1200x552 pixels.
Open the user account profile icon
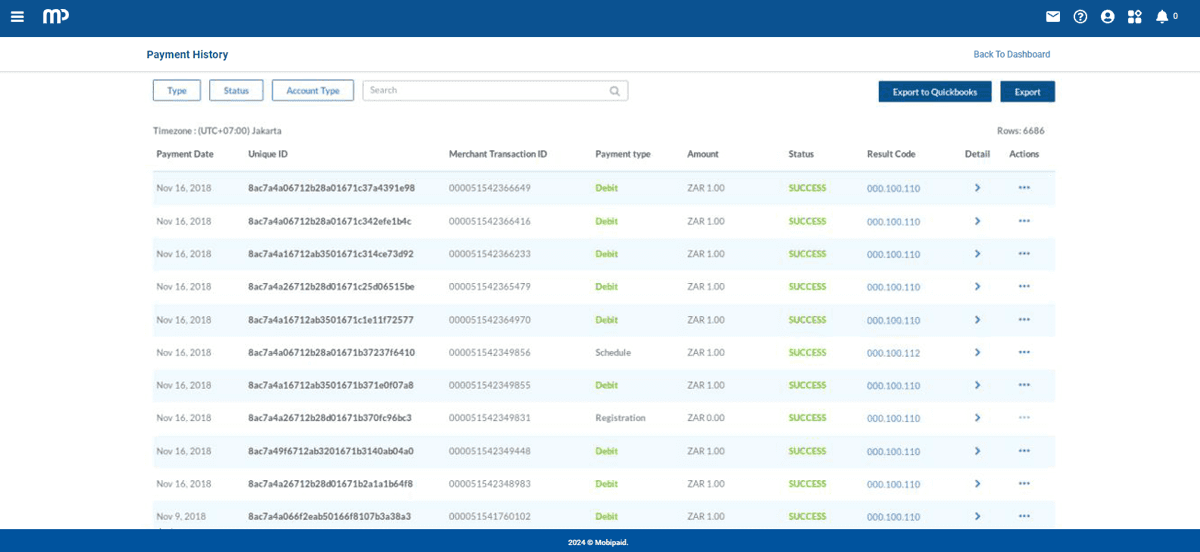pyautogui.click(x=1107, y=17)
